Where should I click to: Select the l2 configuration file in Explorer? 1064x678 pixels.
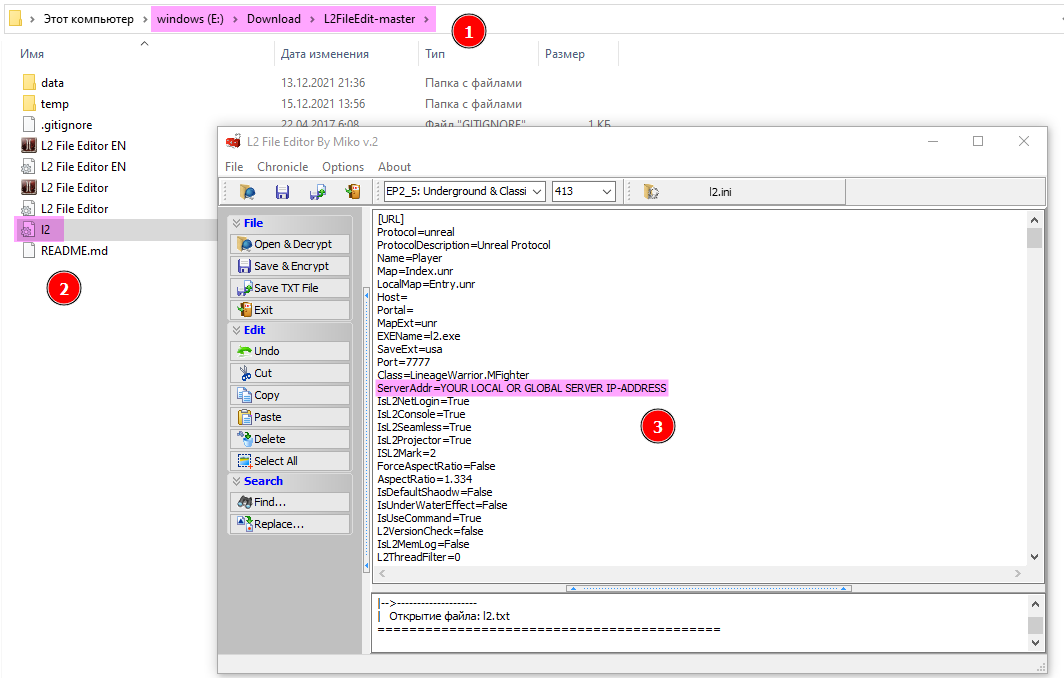pyautogui.click(x=45, y=230)
